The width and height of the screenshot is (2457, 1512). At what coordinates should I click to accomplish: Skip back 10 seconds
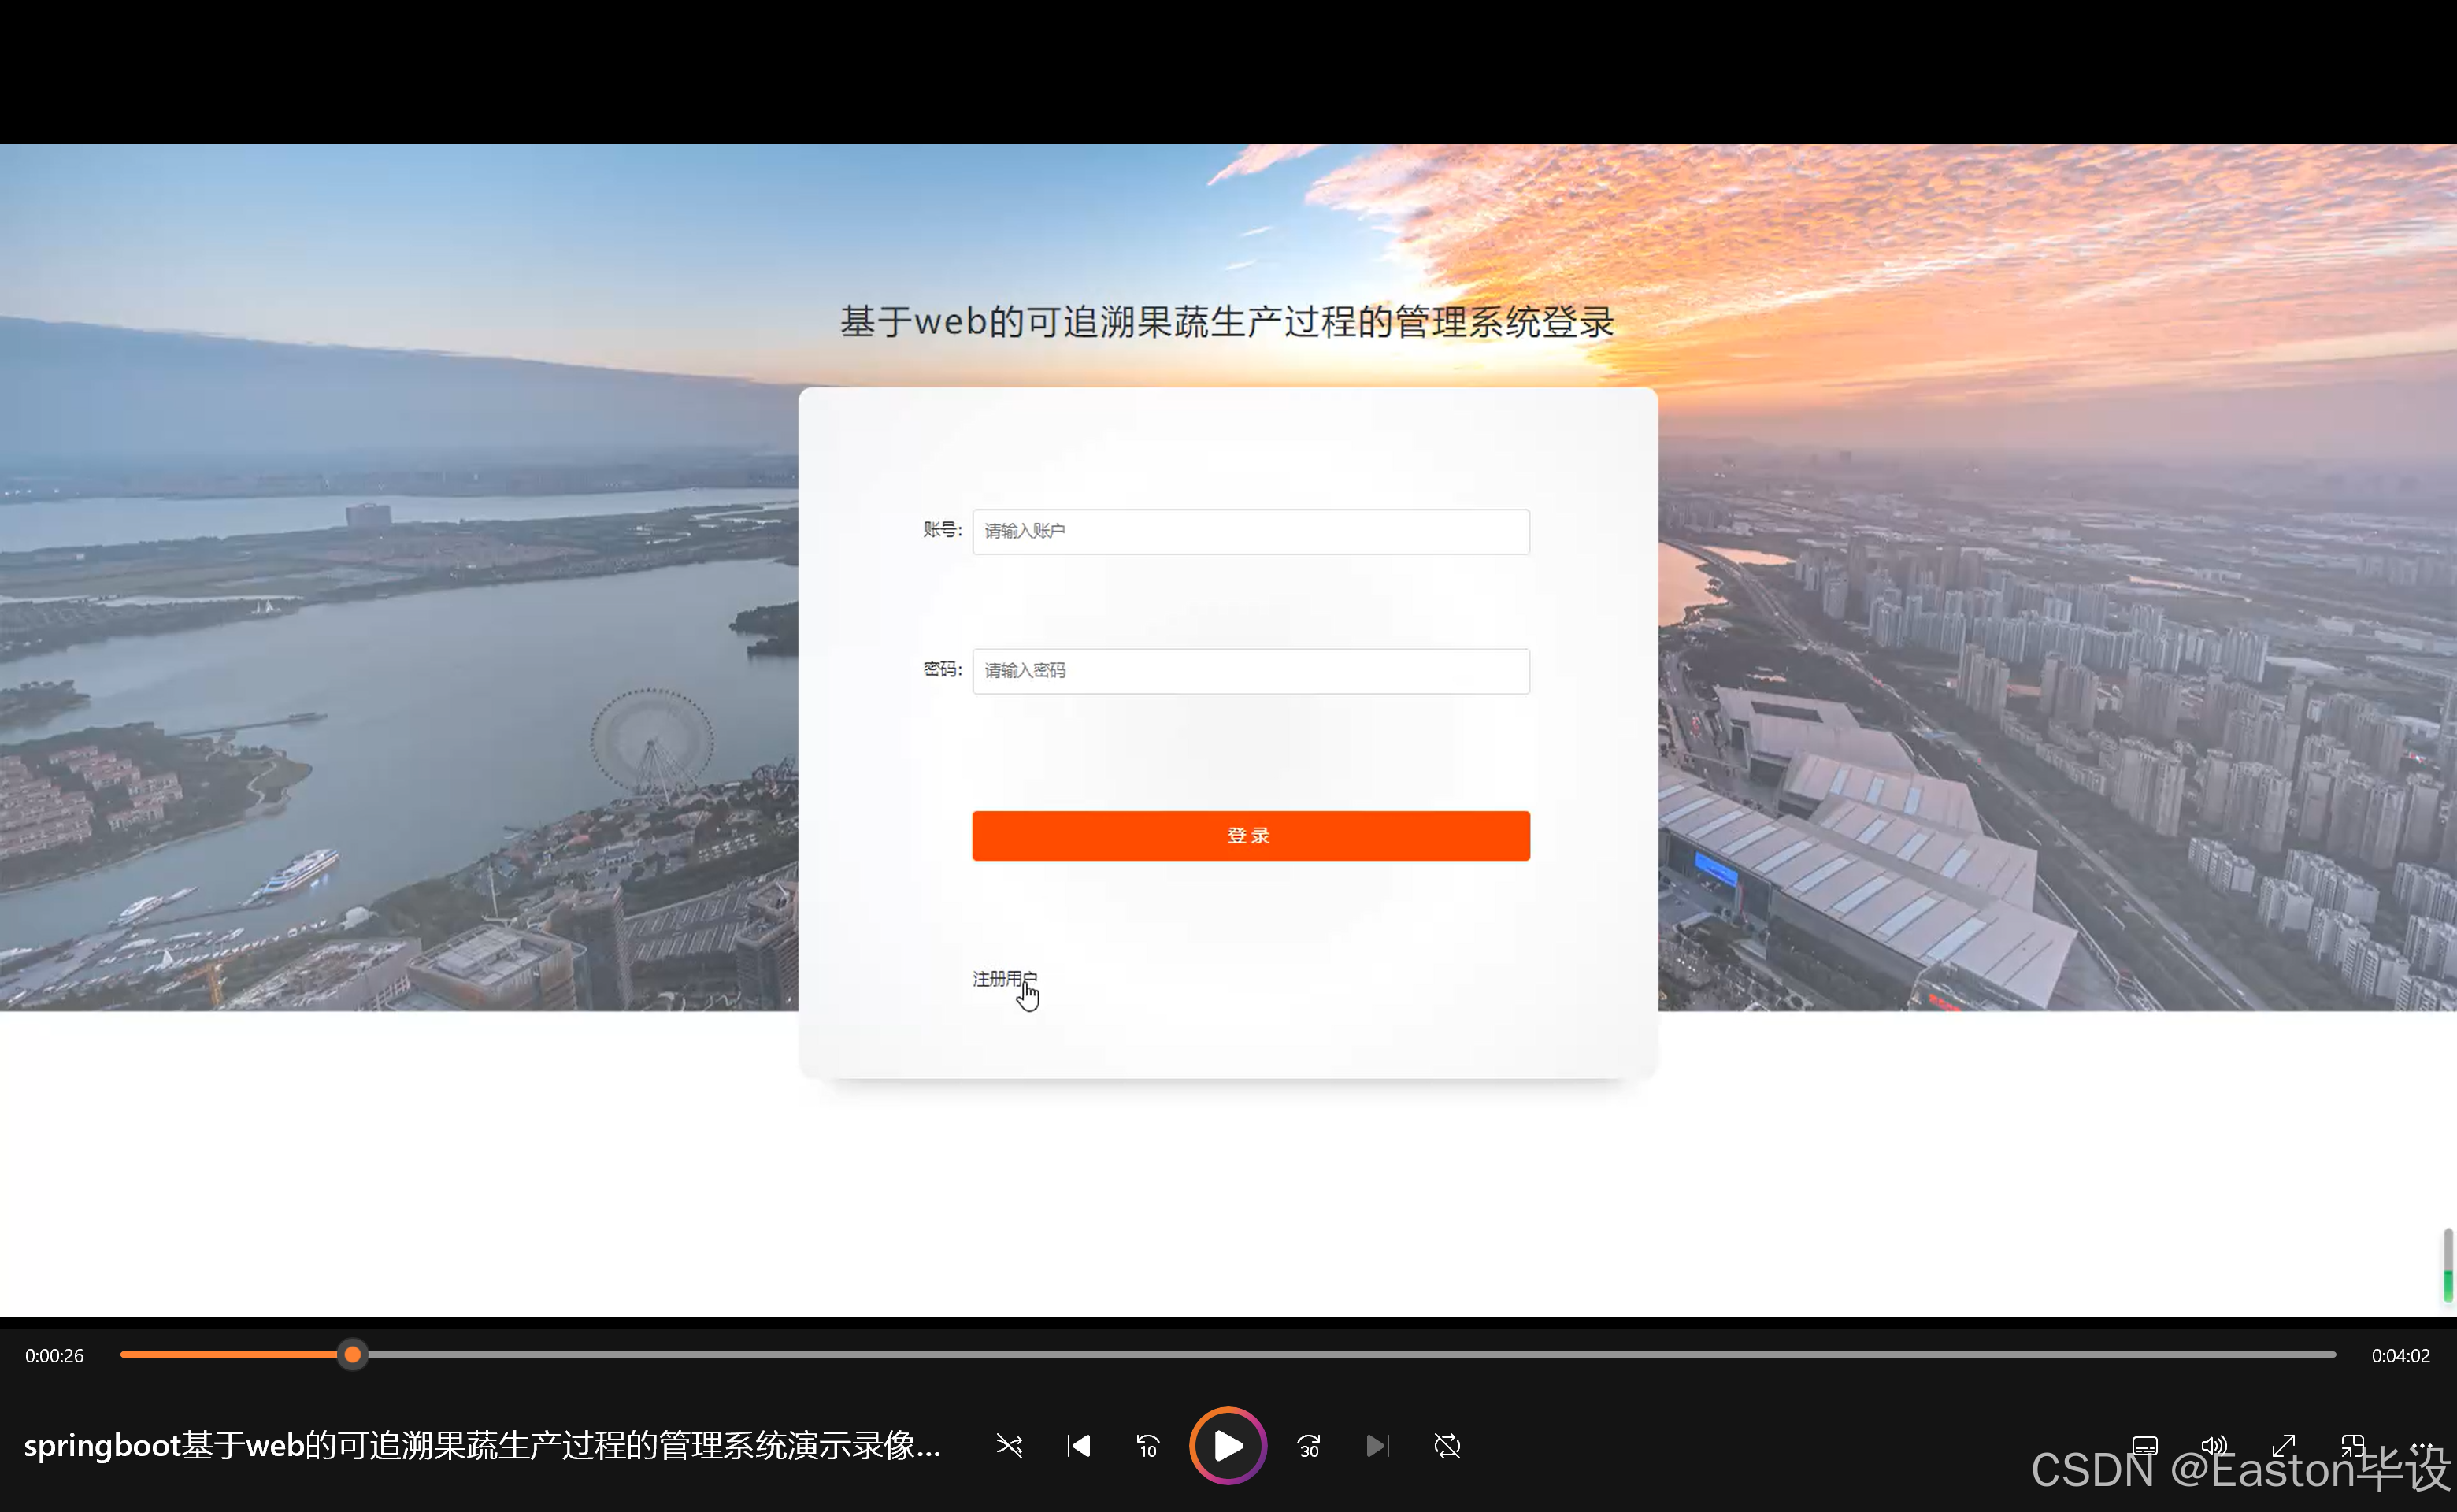click(x=1147, y=1446)
